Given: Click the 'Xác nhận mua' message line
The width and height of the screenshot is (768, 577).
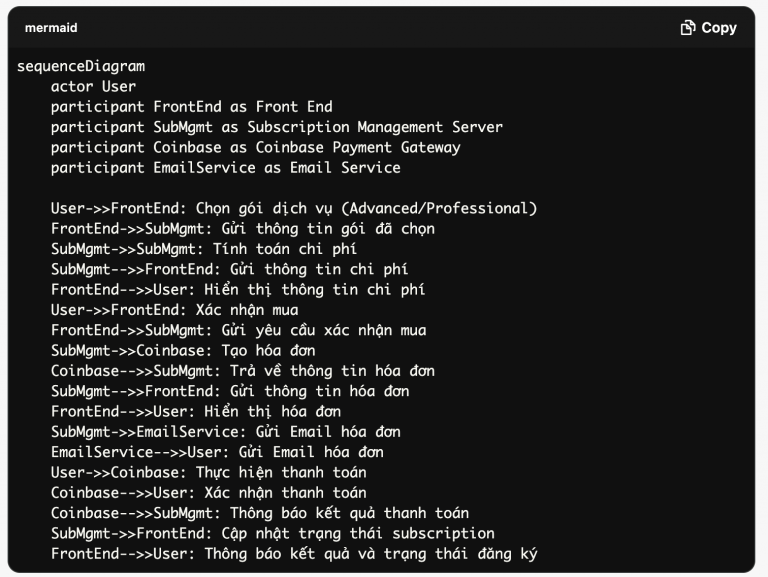Looking at the screenshot, I should [x=175, y=310].
